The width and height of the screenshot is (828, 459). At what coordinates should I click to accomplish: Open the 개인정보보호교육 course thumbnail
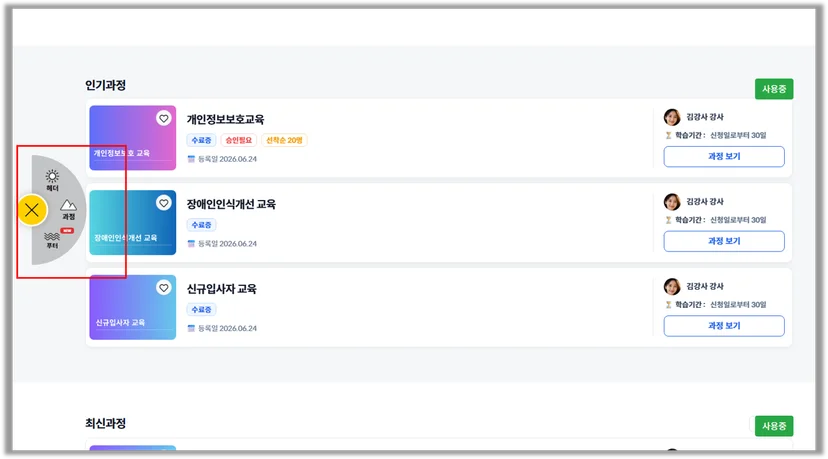pyautogui.click(x=133, y=138)
